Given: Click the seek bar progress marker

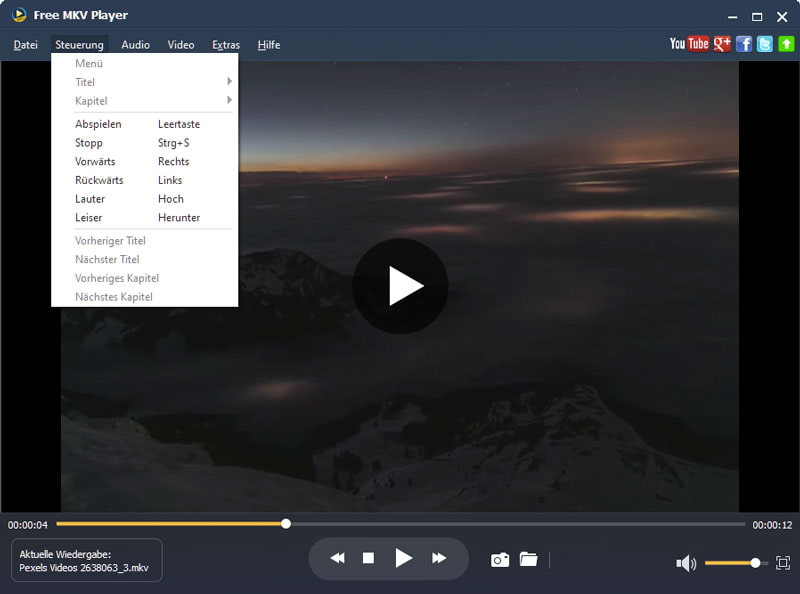Looking at the screenshot, I should [x=286, y=522].
